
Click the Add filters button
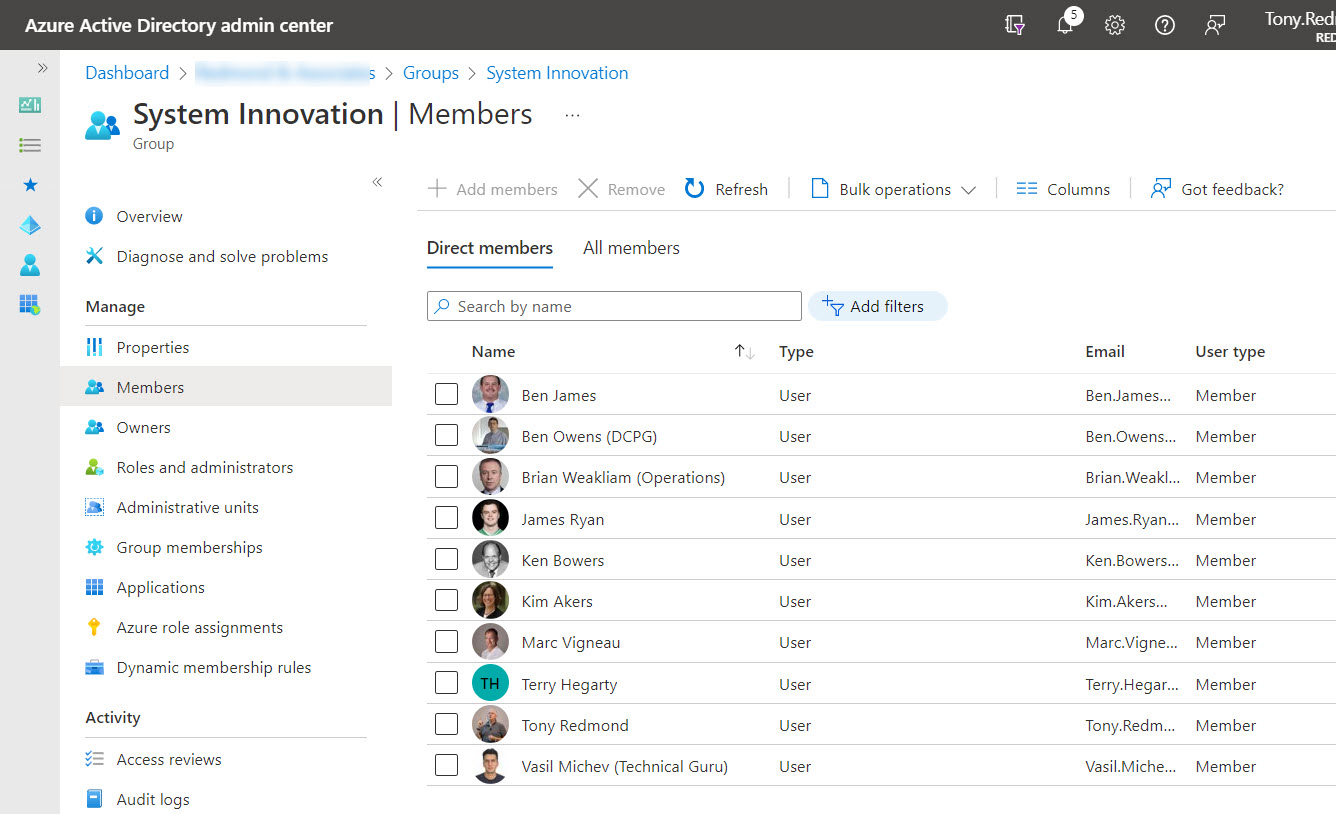coord(877,306)
